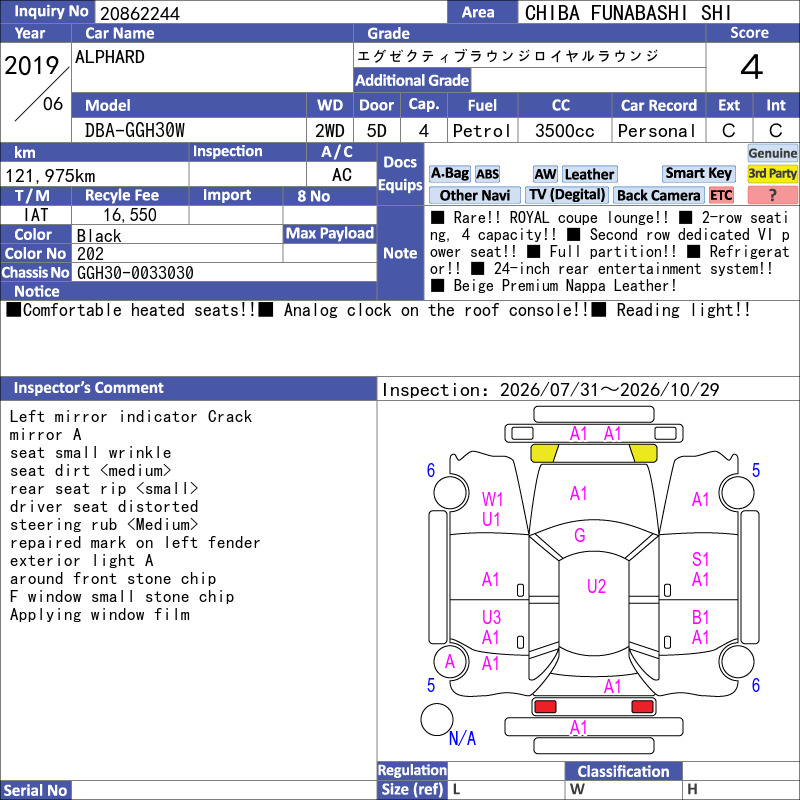Click the Smart Key badge
Screen dimensions: 800x800
tap(698, 173)
